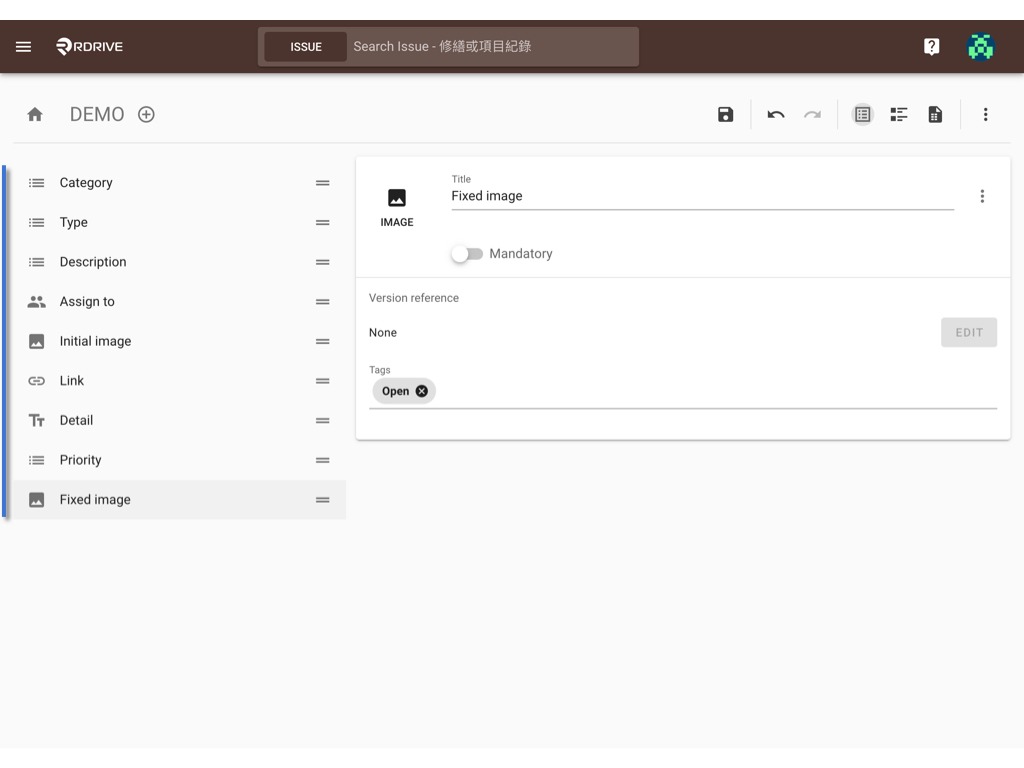The height and width of the screenshot is (768, 1024).
Task: Go to home via house icon
Action: click(x=35, y=115)
